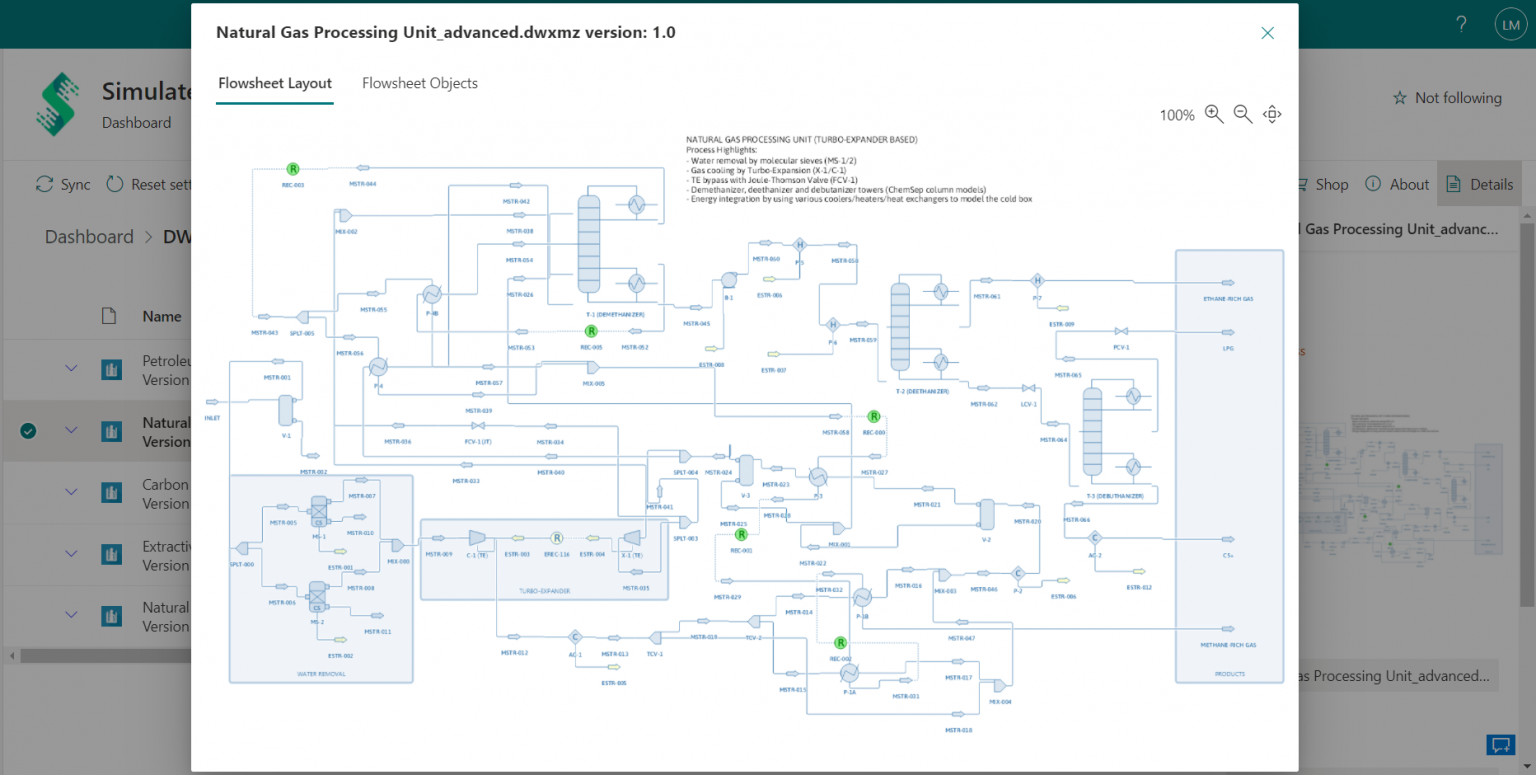
Task: Click the fit-to-view pan icon
Action: [x=1272, y=114]
